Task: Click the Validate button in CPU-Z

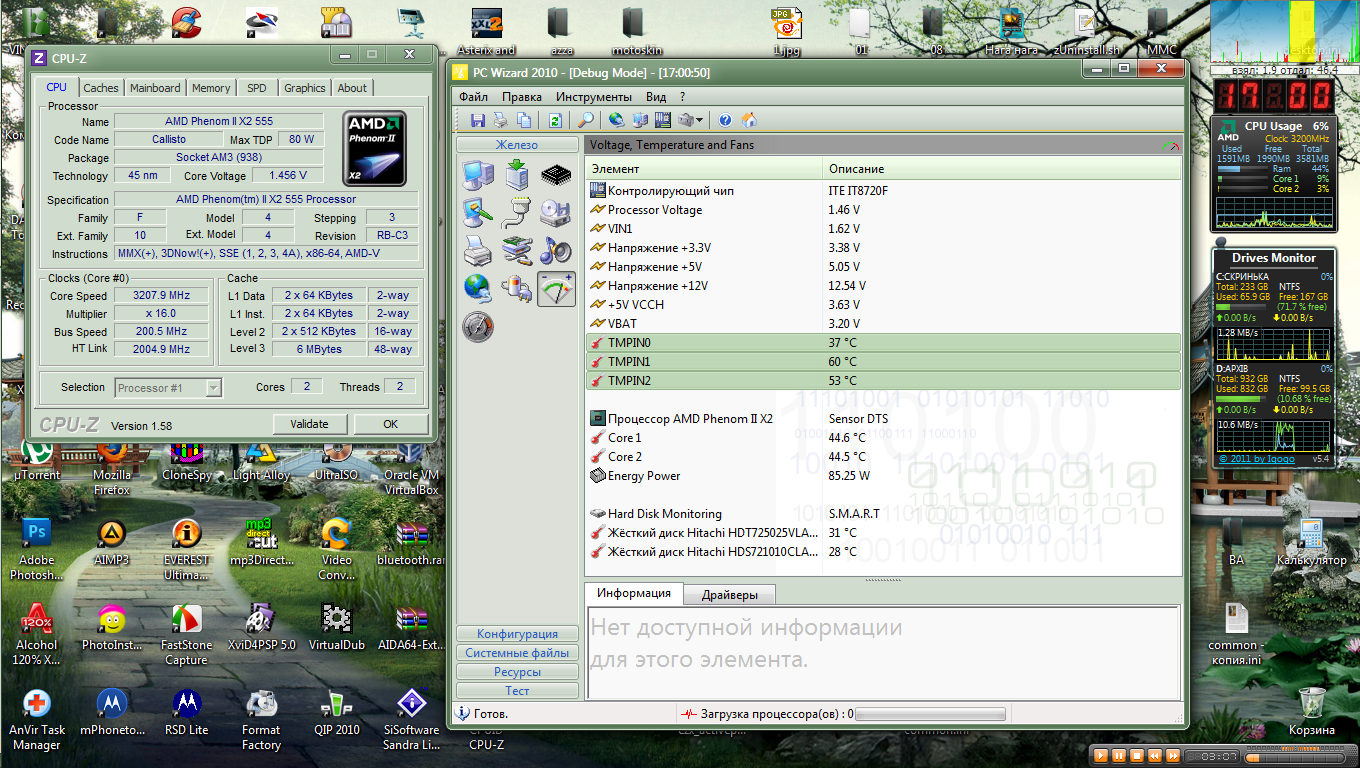Action: (x=310, y=424)
